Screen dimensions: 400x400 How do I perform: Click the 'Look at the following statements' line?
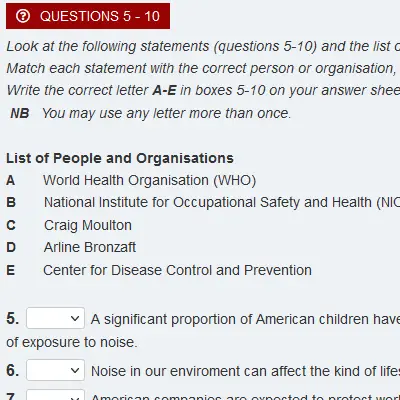pos(203,46)
